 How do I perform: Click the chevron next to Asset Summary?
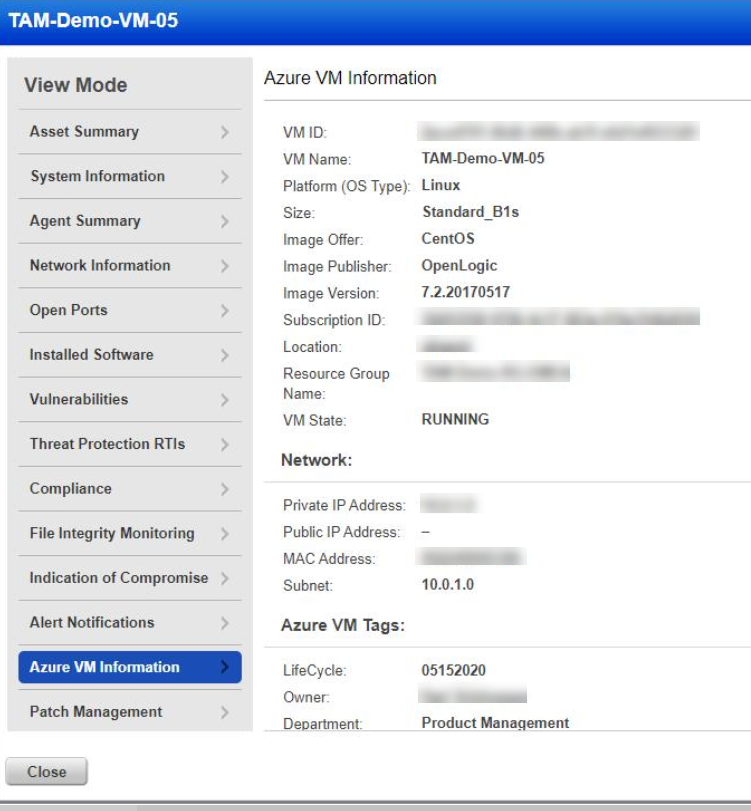point(224,132)
